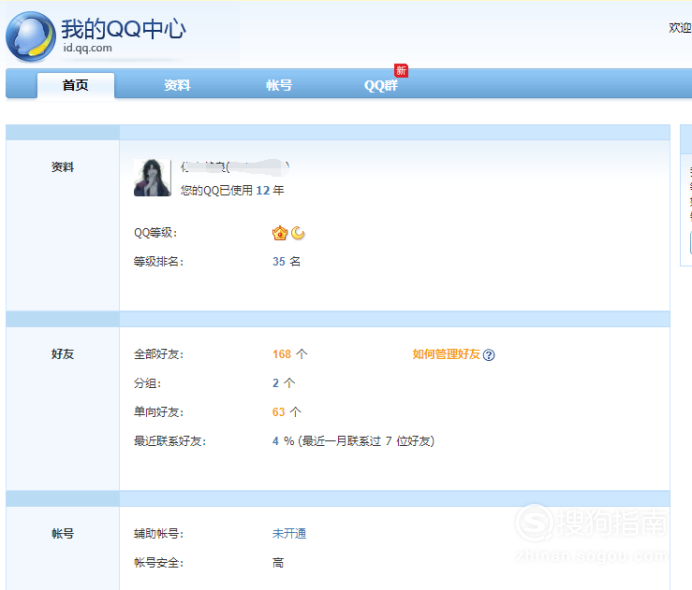The height and width of the screenshot is (590, 692).
Task: Click the 未开通 auxiliary account link
Action: coord(289,534)
